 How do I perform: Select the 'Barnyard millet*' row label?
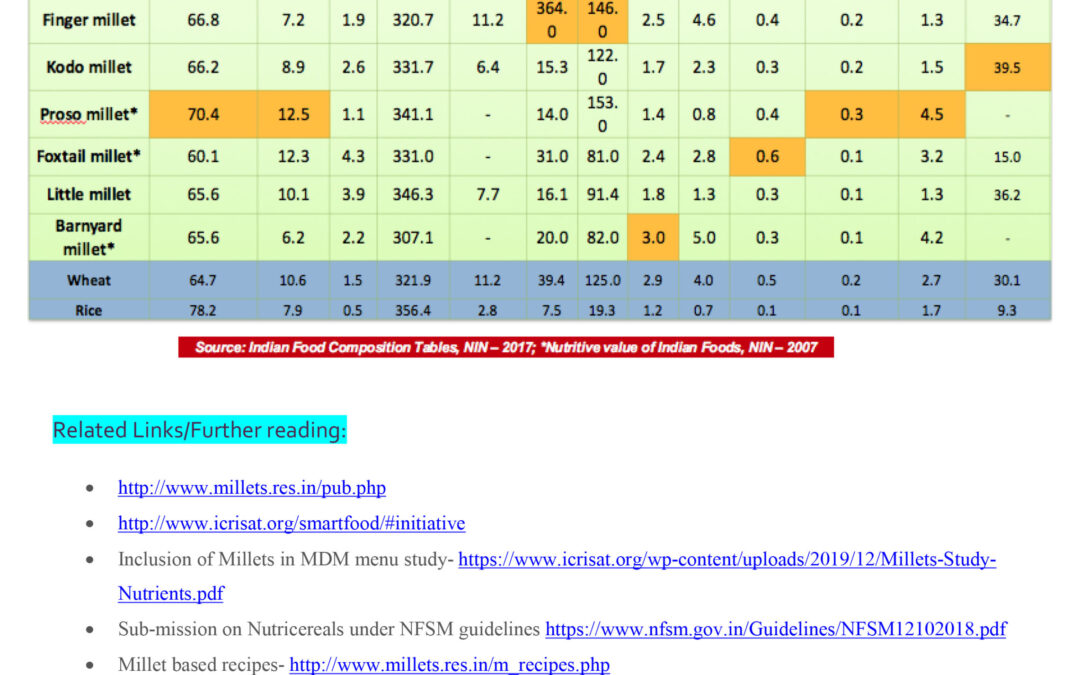click(89, 237)
